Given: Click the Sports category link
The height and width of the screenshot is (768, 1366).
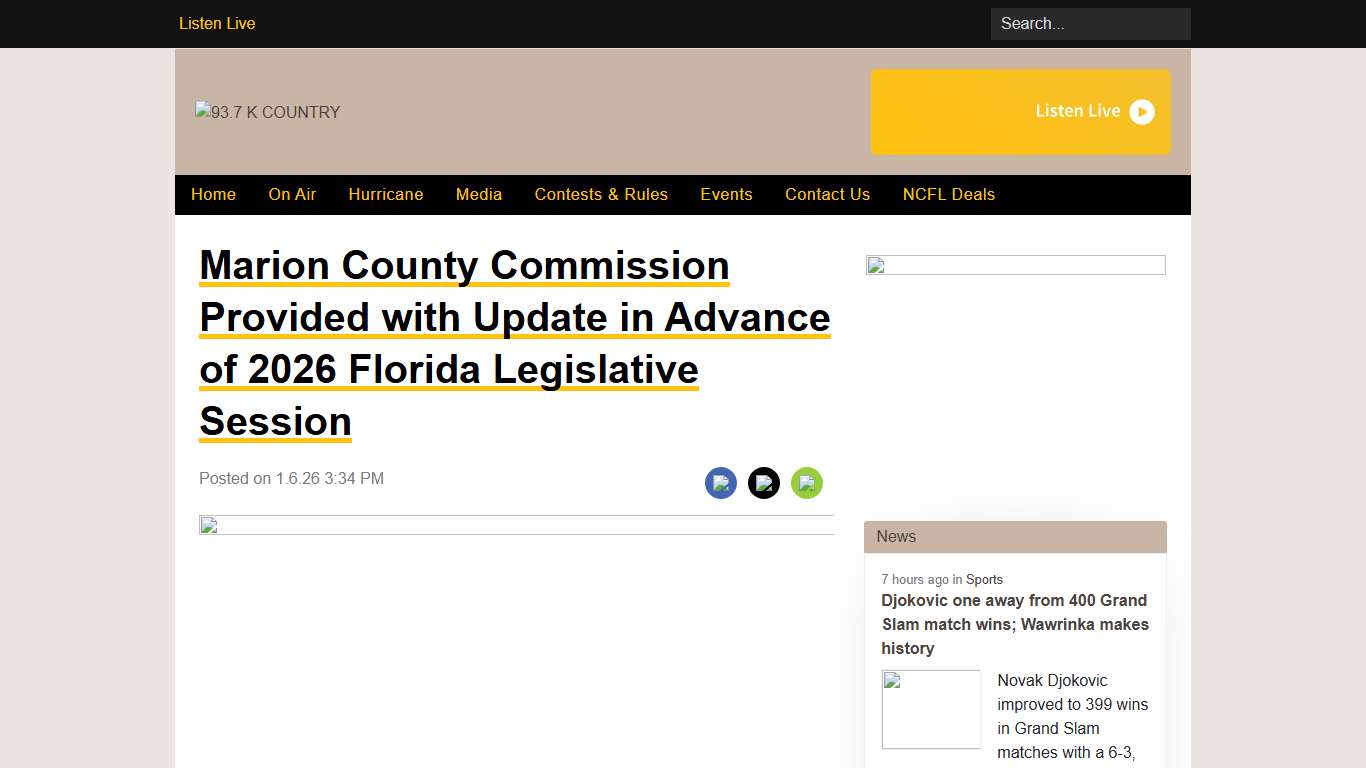Looking at the screenshot, I should (984, 579).
